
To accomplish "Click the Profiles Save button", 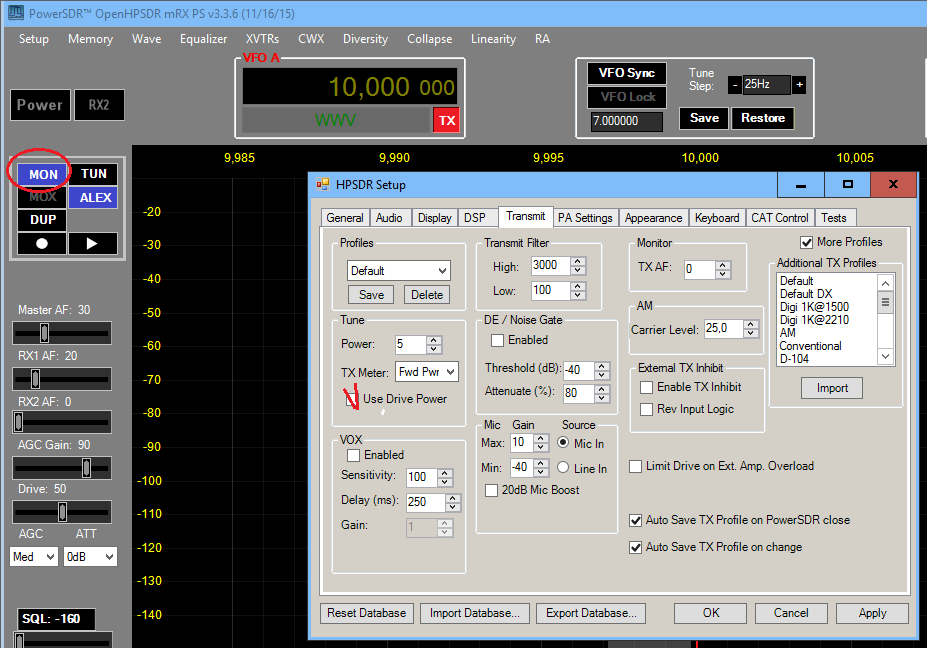I will click(371, 295).
